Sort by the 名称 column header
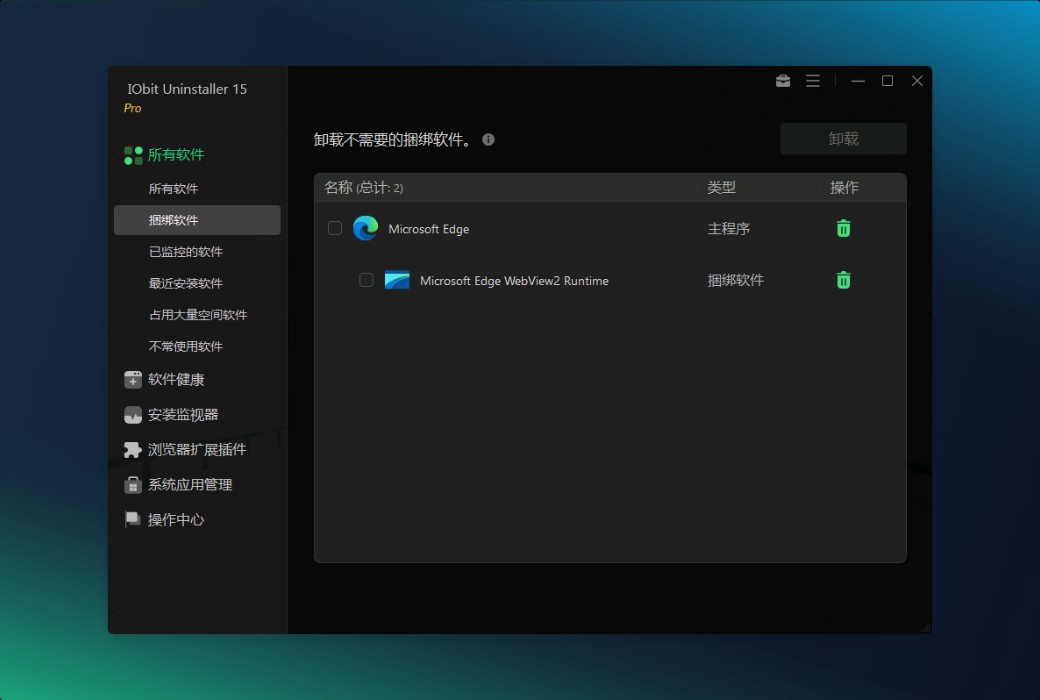Screen dimensions: 1040x700 (363, 188)
